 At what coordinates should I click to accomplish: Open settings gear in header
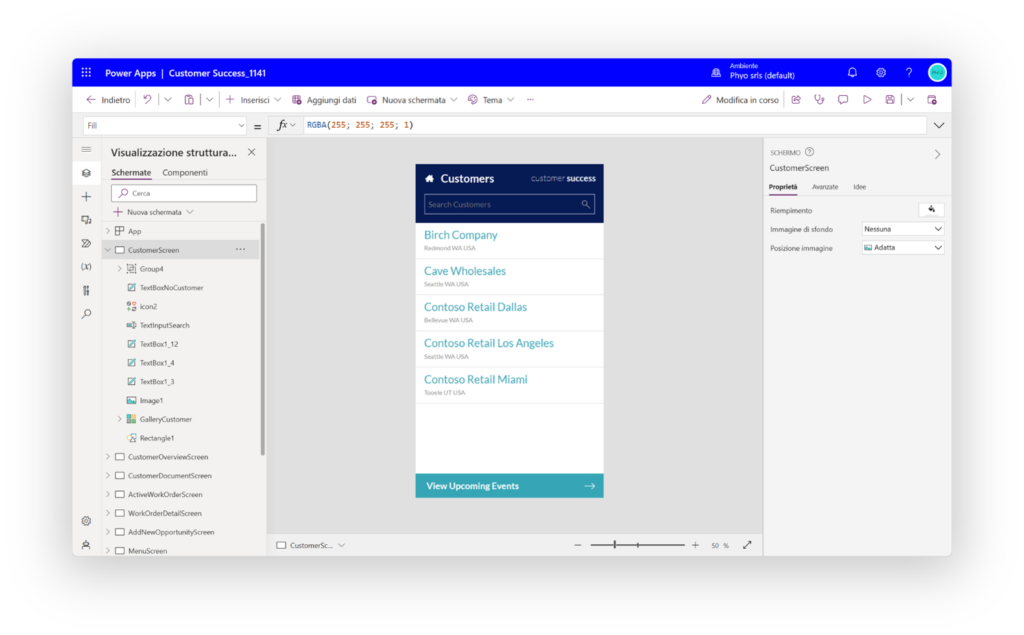(881, 73)
